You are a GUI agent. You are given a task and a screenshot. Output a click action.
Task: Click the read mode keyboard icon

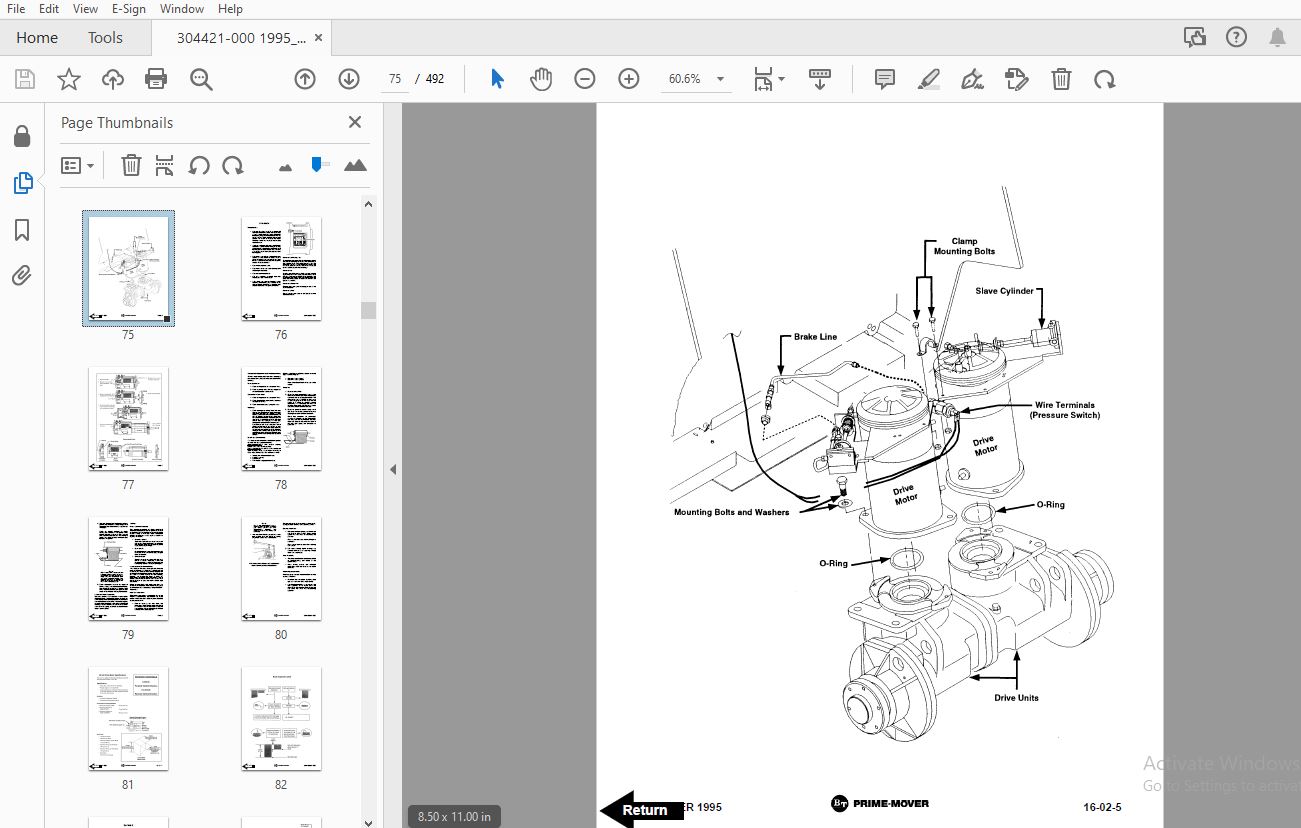tap(820, 79)
